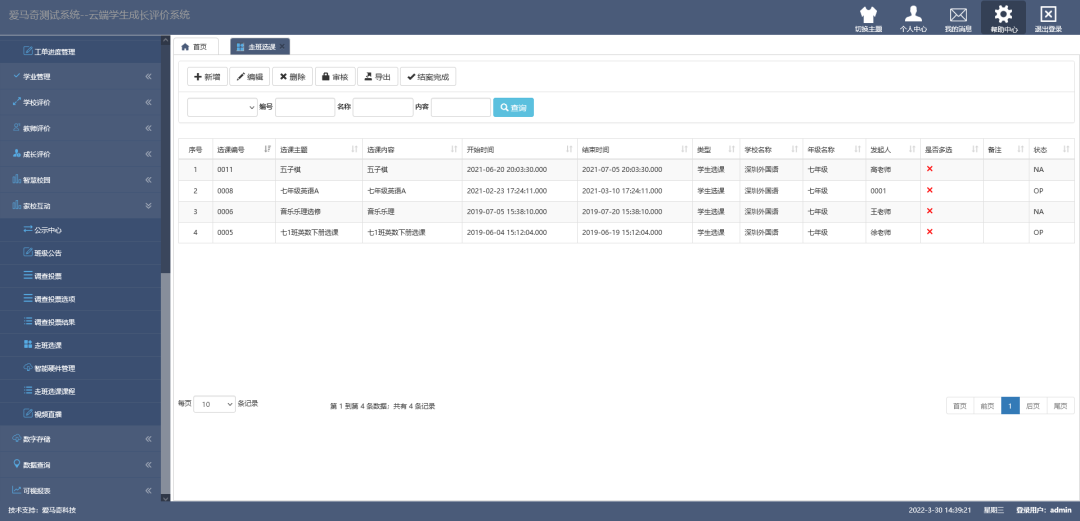Image resolution: width=1080 pixels, height=521 pixels.
Task: Go to 后页 in pagination
Action: (x=1032, y=406)
